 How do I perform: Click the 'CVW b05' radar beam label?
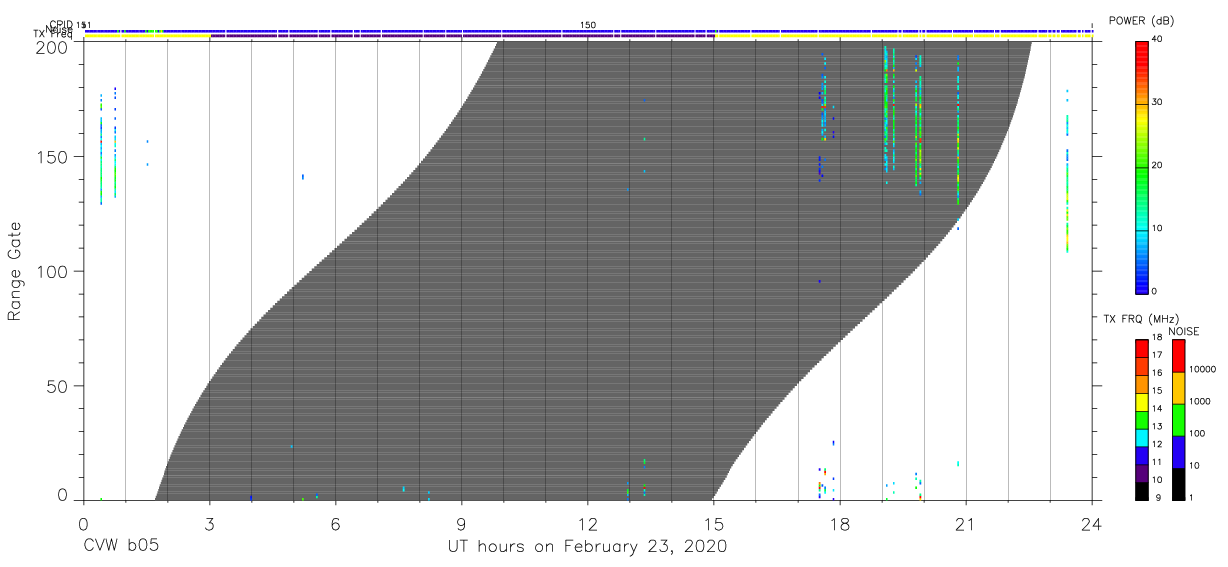click(x=120, y=547)
